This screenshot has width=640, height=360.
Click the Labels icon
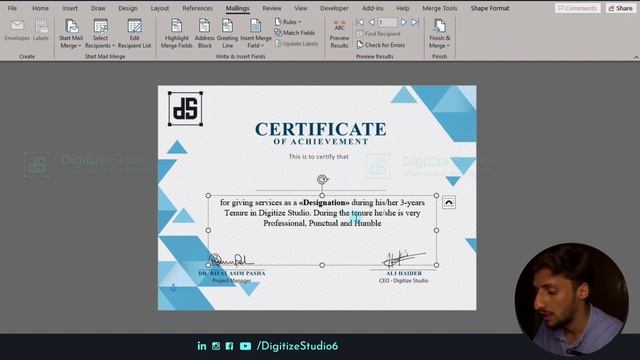40,30
